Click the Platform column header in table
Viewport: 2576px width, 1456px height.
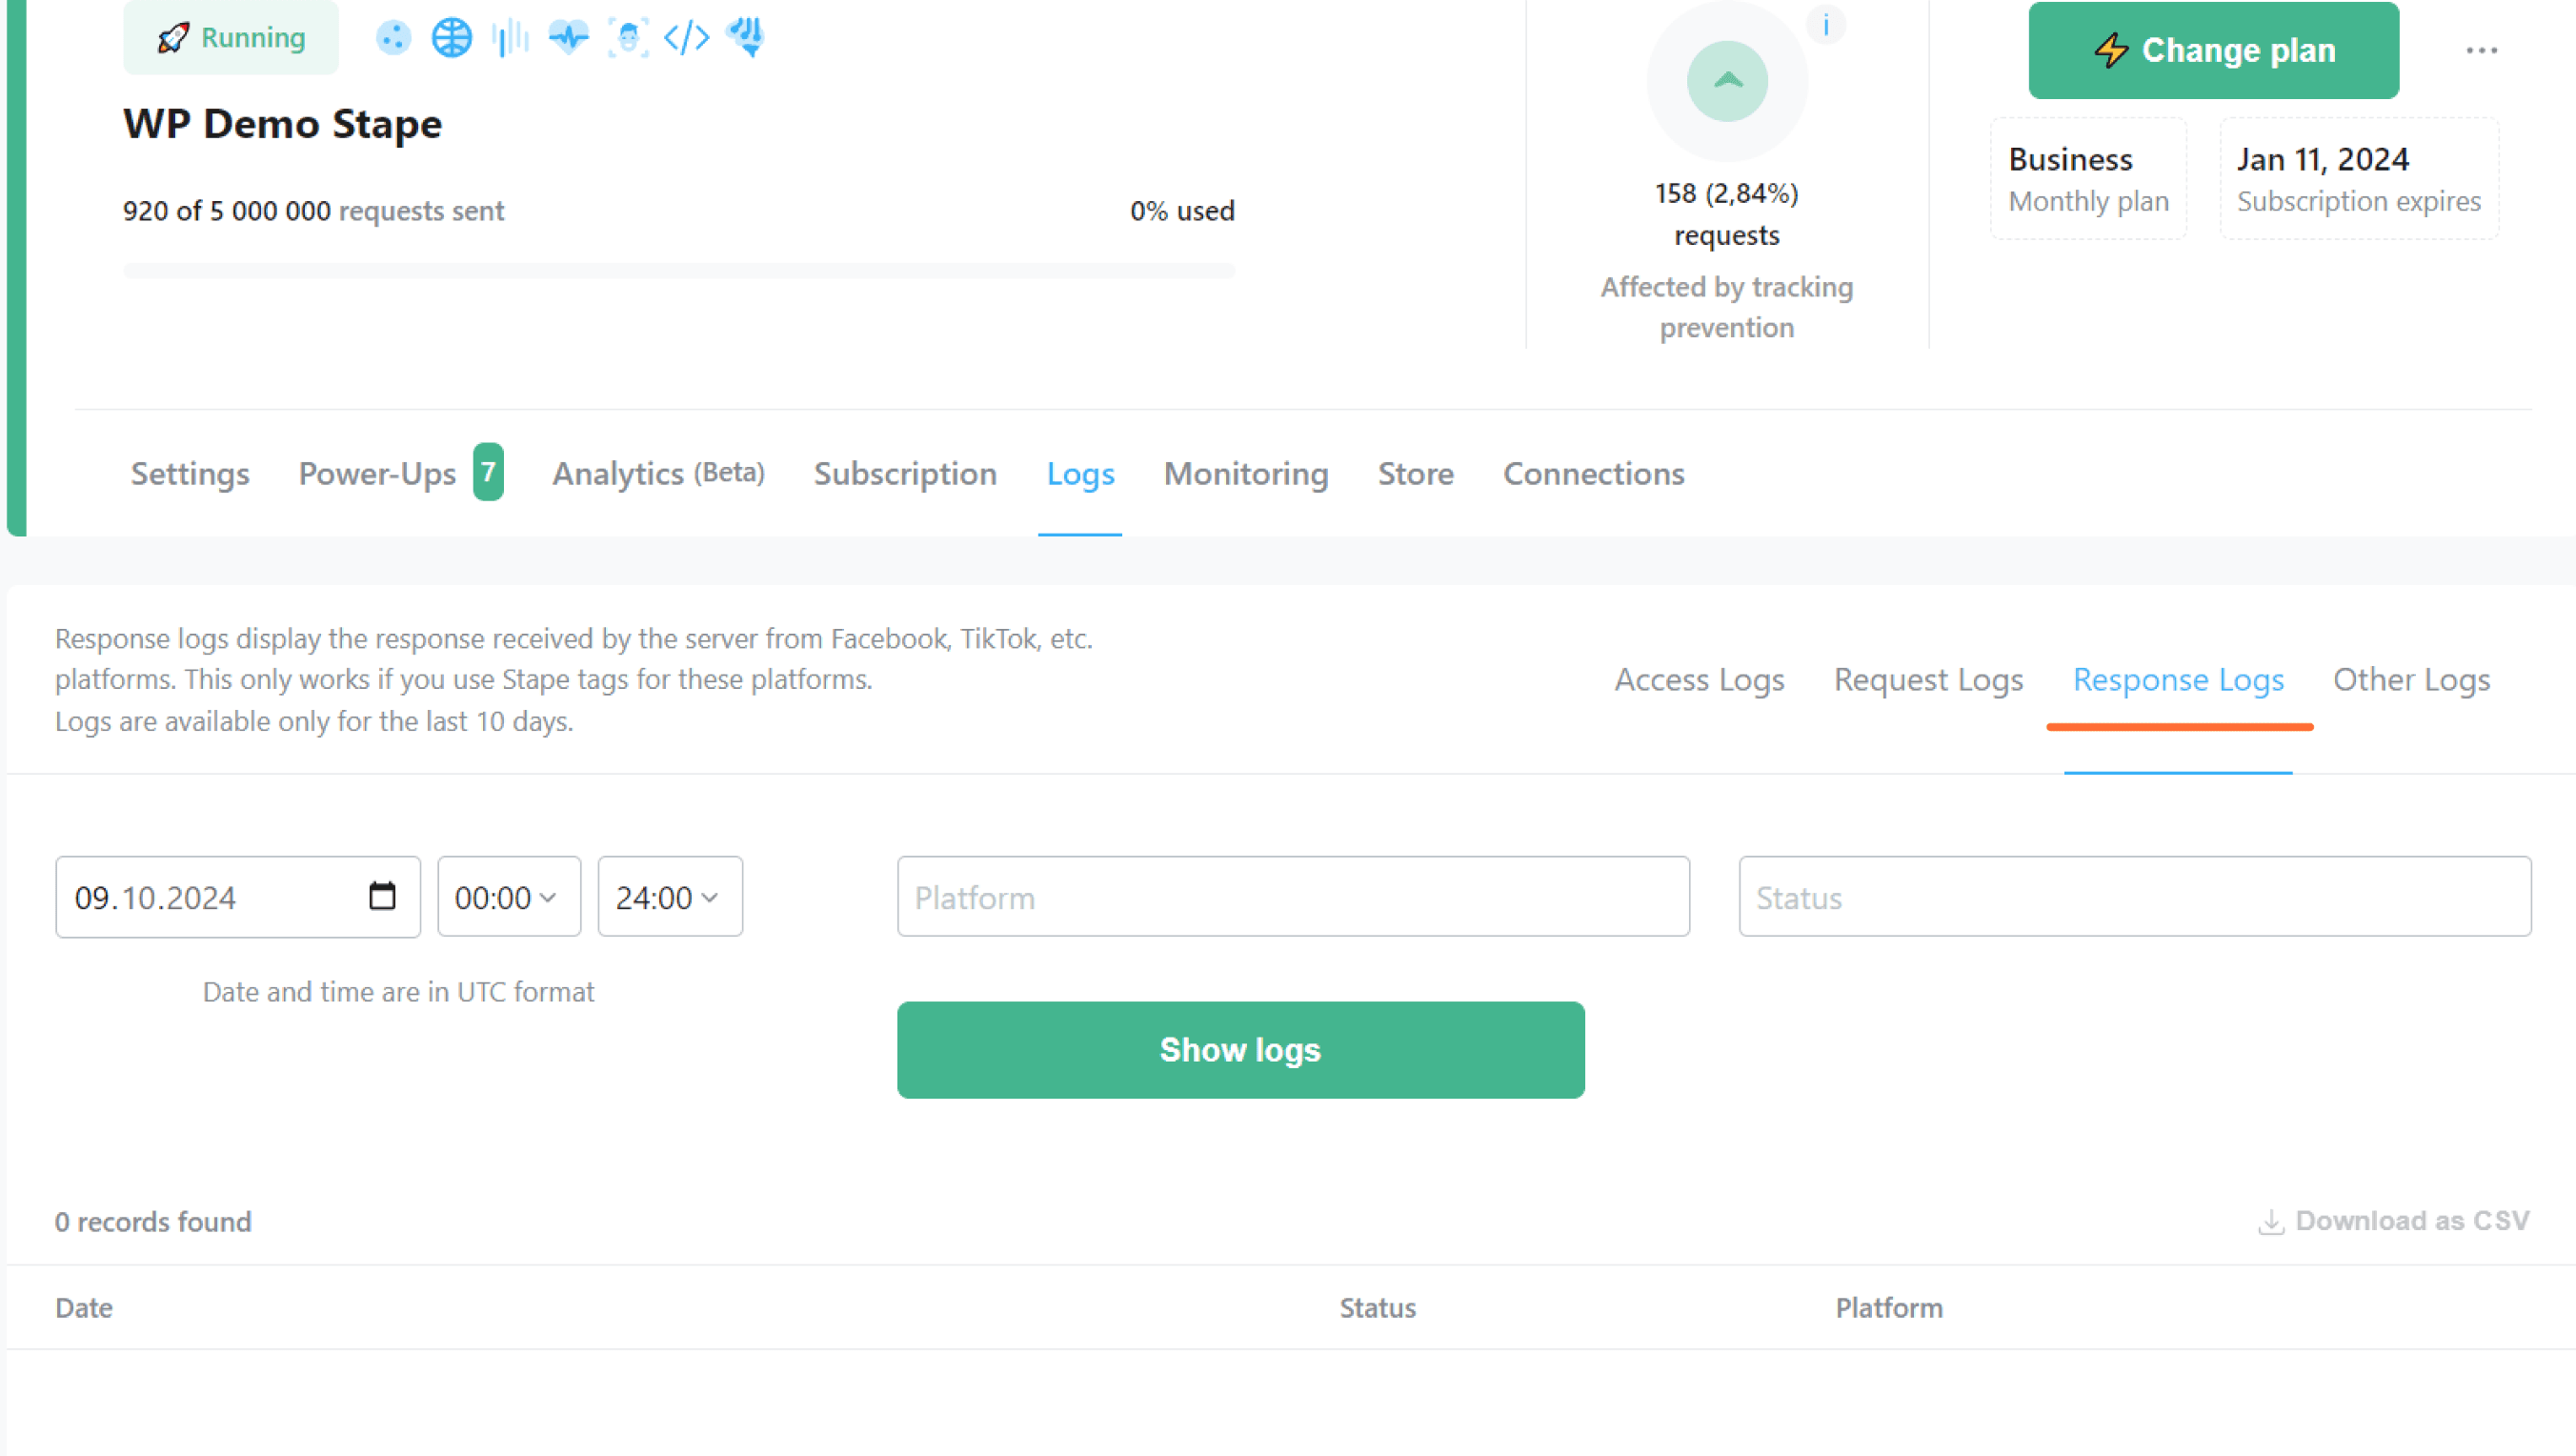click(1889, 1308)
